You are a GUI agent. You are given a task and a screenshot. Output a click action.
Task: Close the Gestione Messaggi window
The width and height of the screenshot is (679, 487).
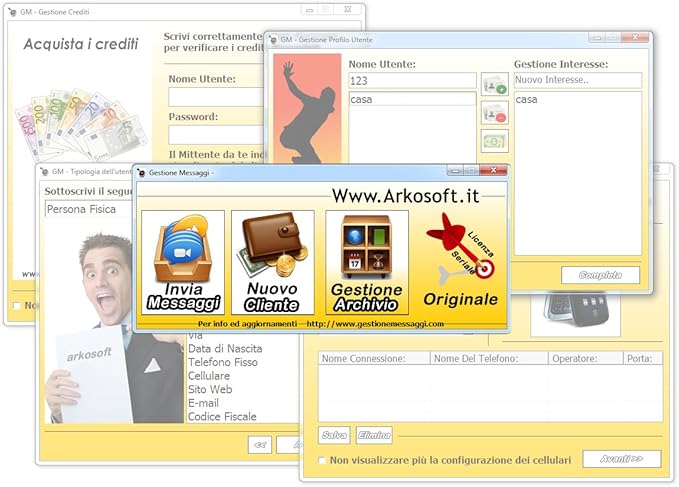[493, 170]
